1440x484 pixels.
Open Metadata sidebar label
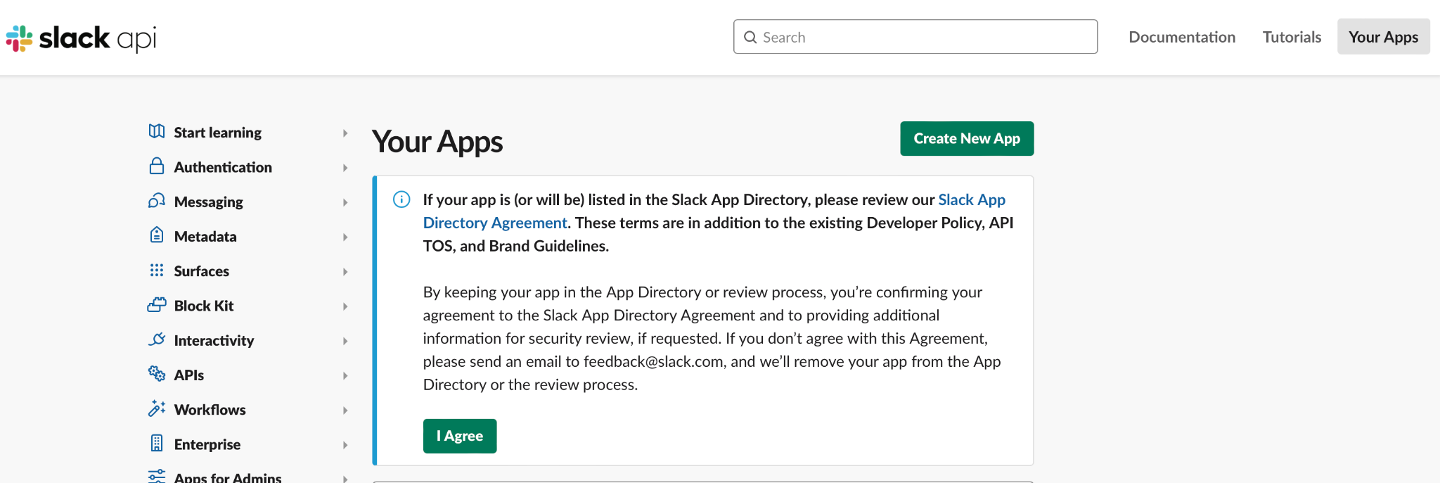point(205,236)
